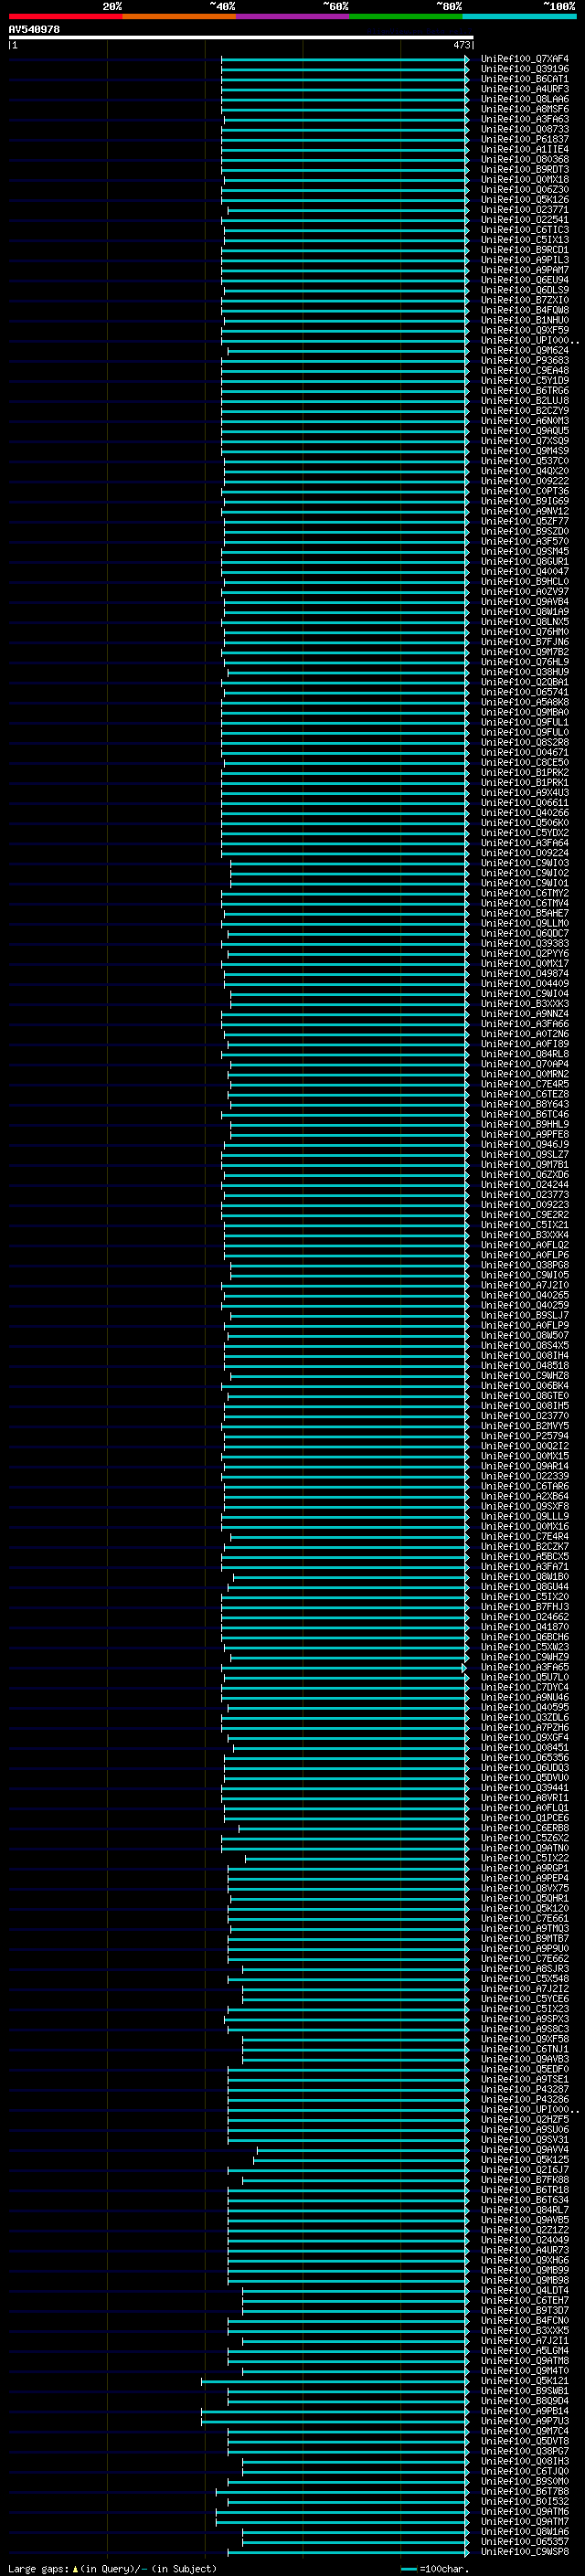
Task: Click the cyan ~100% identity legend segment
Action: pos(520,16)
